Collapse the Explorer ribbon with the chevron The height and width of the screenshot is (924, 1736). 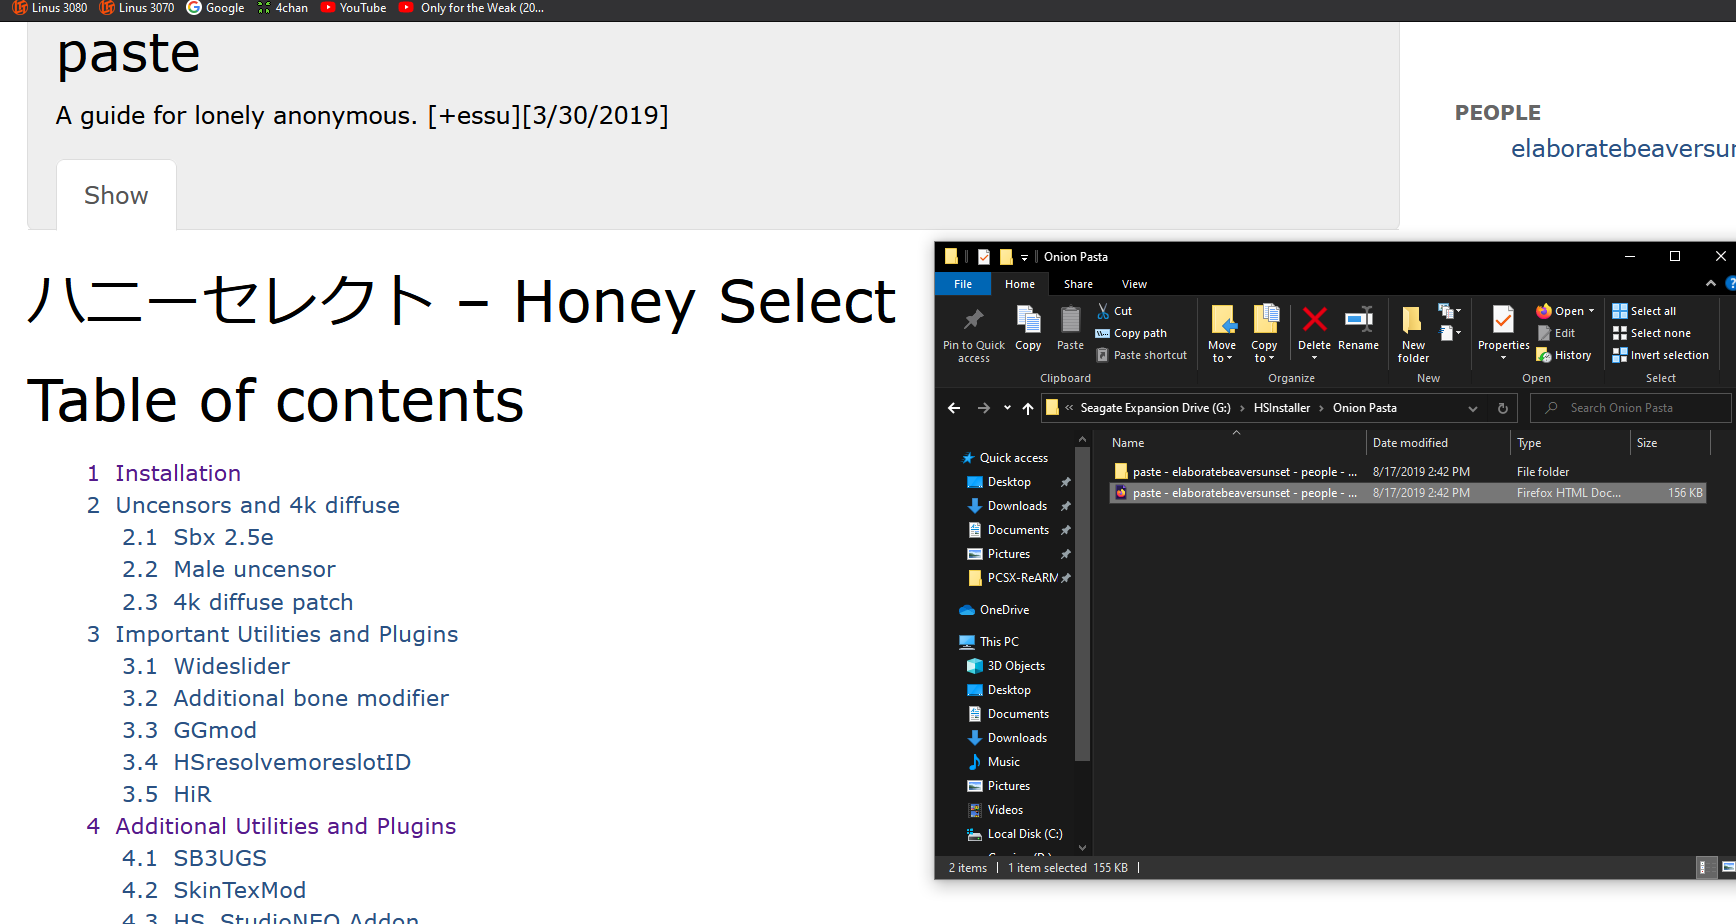coord(1711,284)
